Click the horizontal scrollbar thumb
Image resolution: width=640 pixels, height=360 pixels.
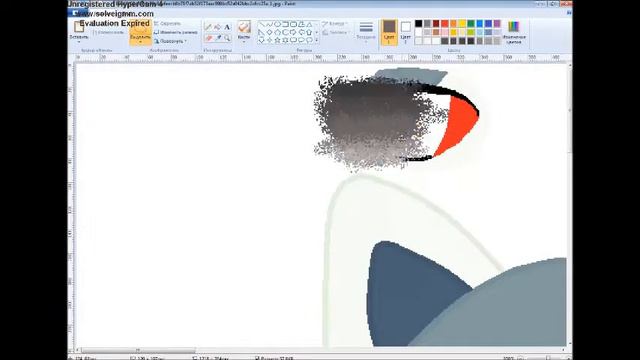click(x=138, y=350)
